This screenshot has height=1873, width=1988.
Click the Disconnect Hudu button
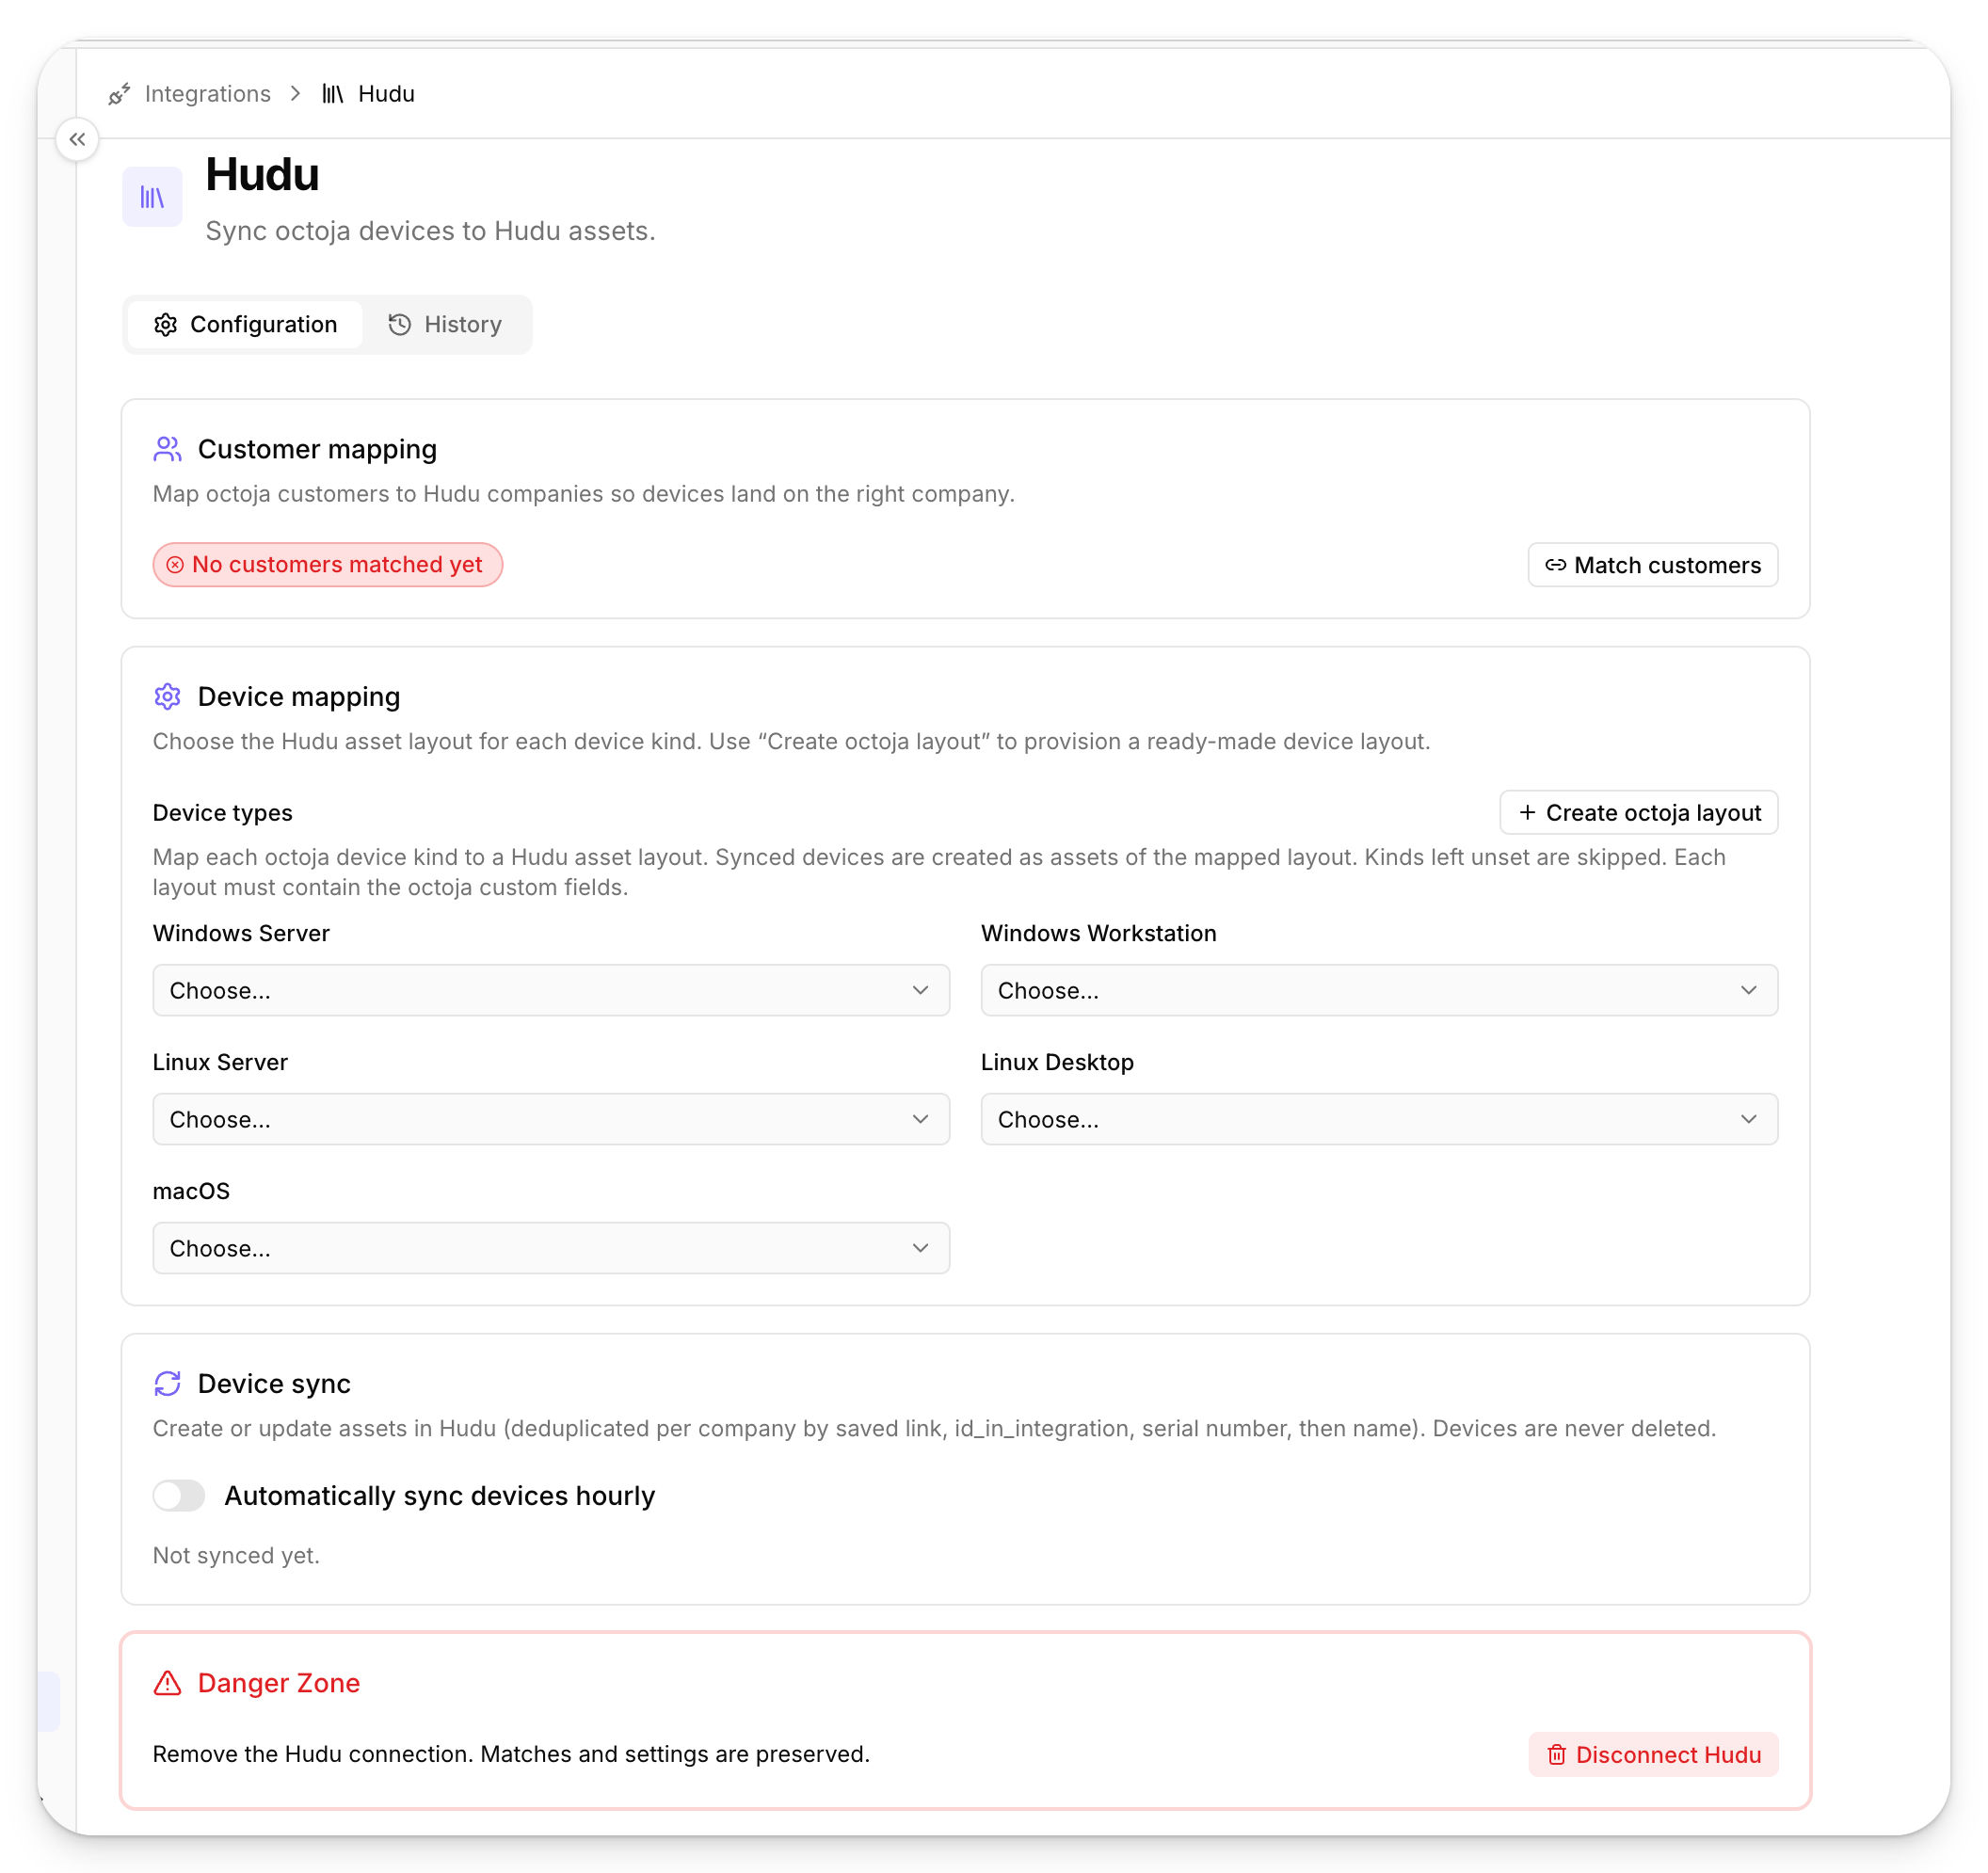(x=1653, y=1755)
